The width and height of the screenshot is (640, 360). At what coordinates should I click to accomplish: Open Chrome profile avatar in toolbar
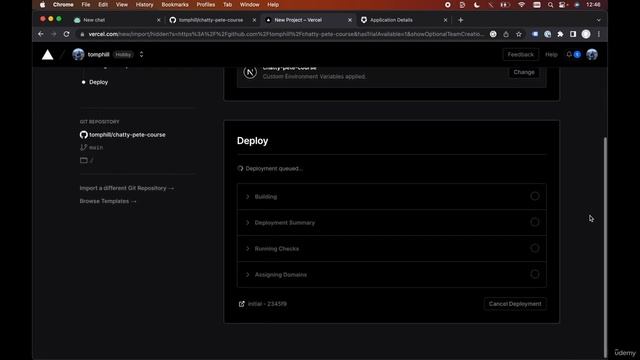click(586, 34)
